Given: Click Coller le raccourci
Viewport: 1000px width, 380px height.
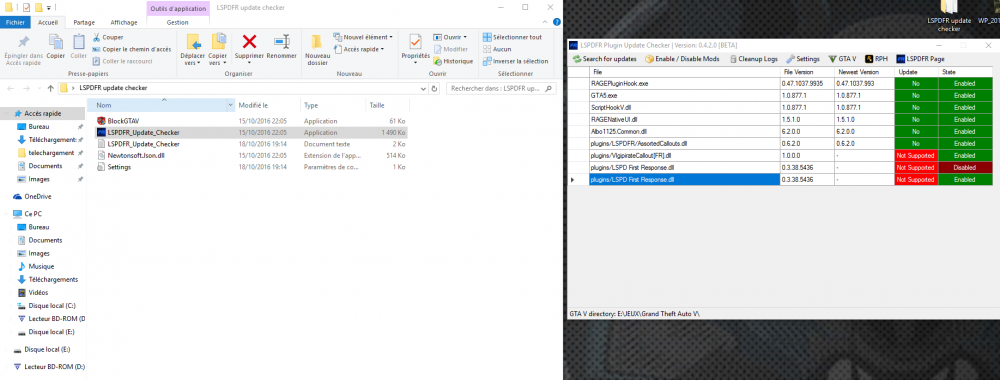Looking at the screenshot, I should click(122, 61).
